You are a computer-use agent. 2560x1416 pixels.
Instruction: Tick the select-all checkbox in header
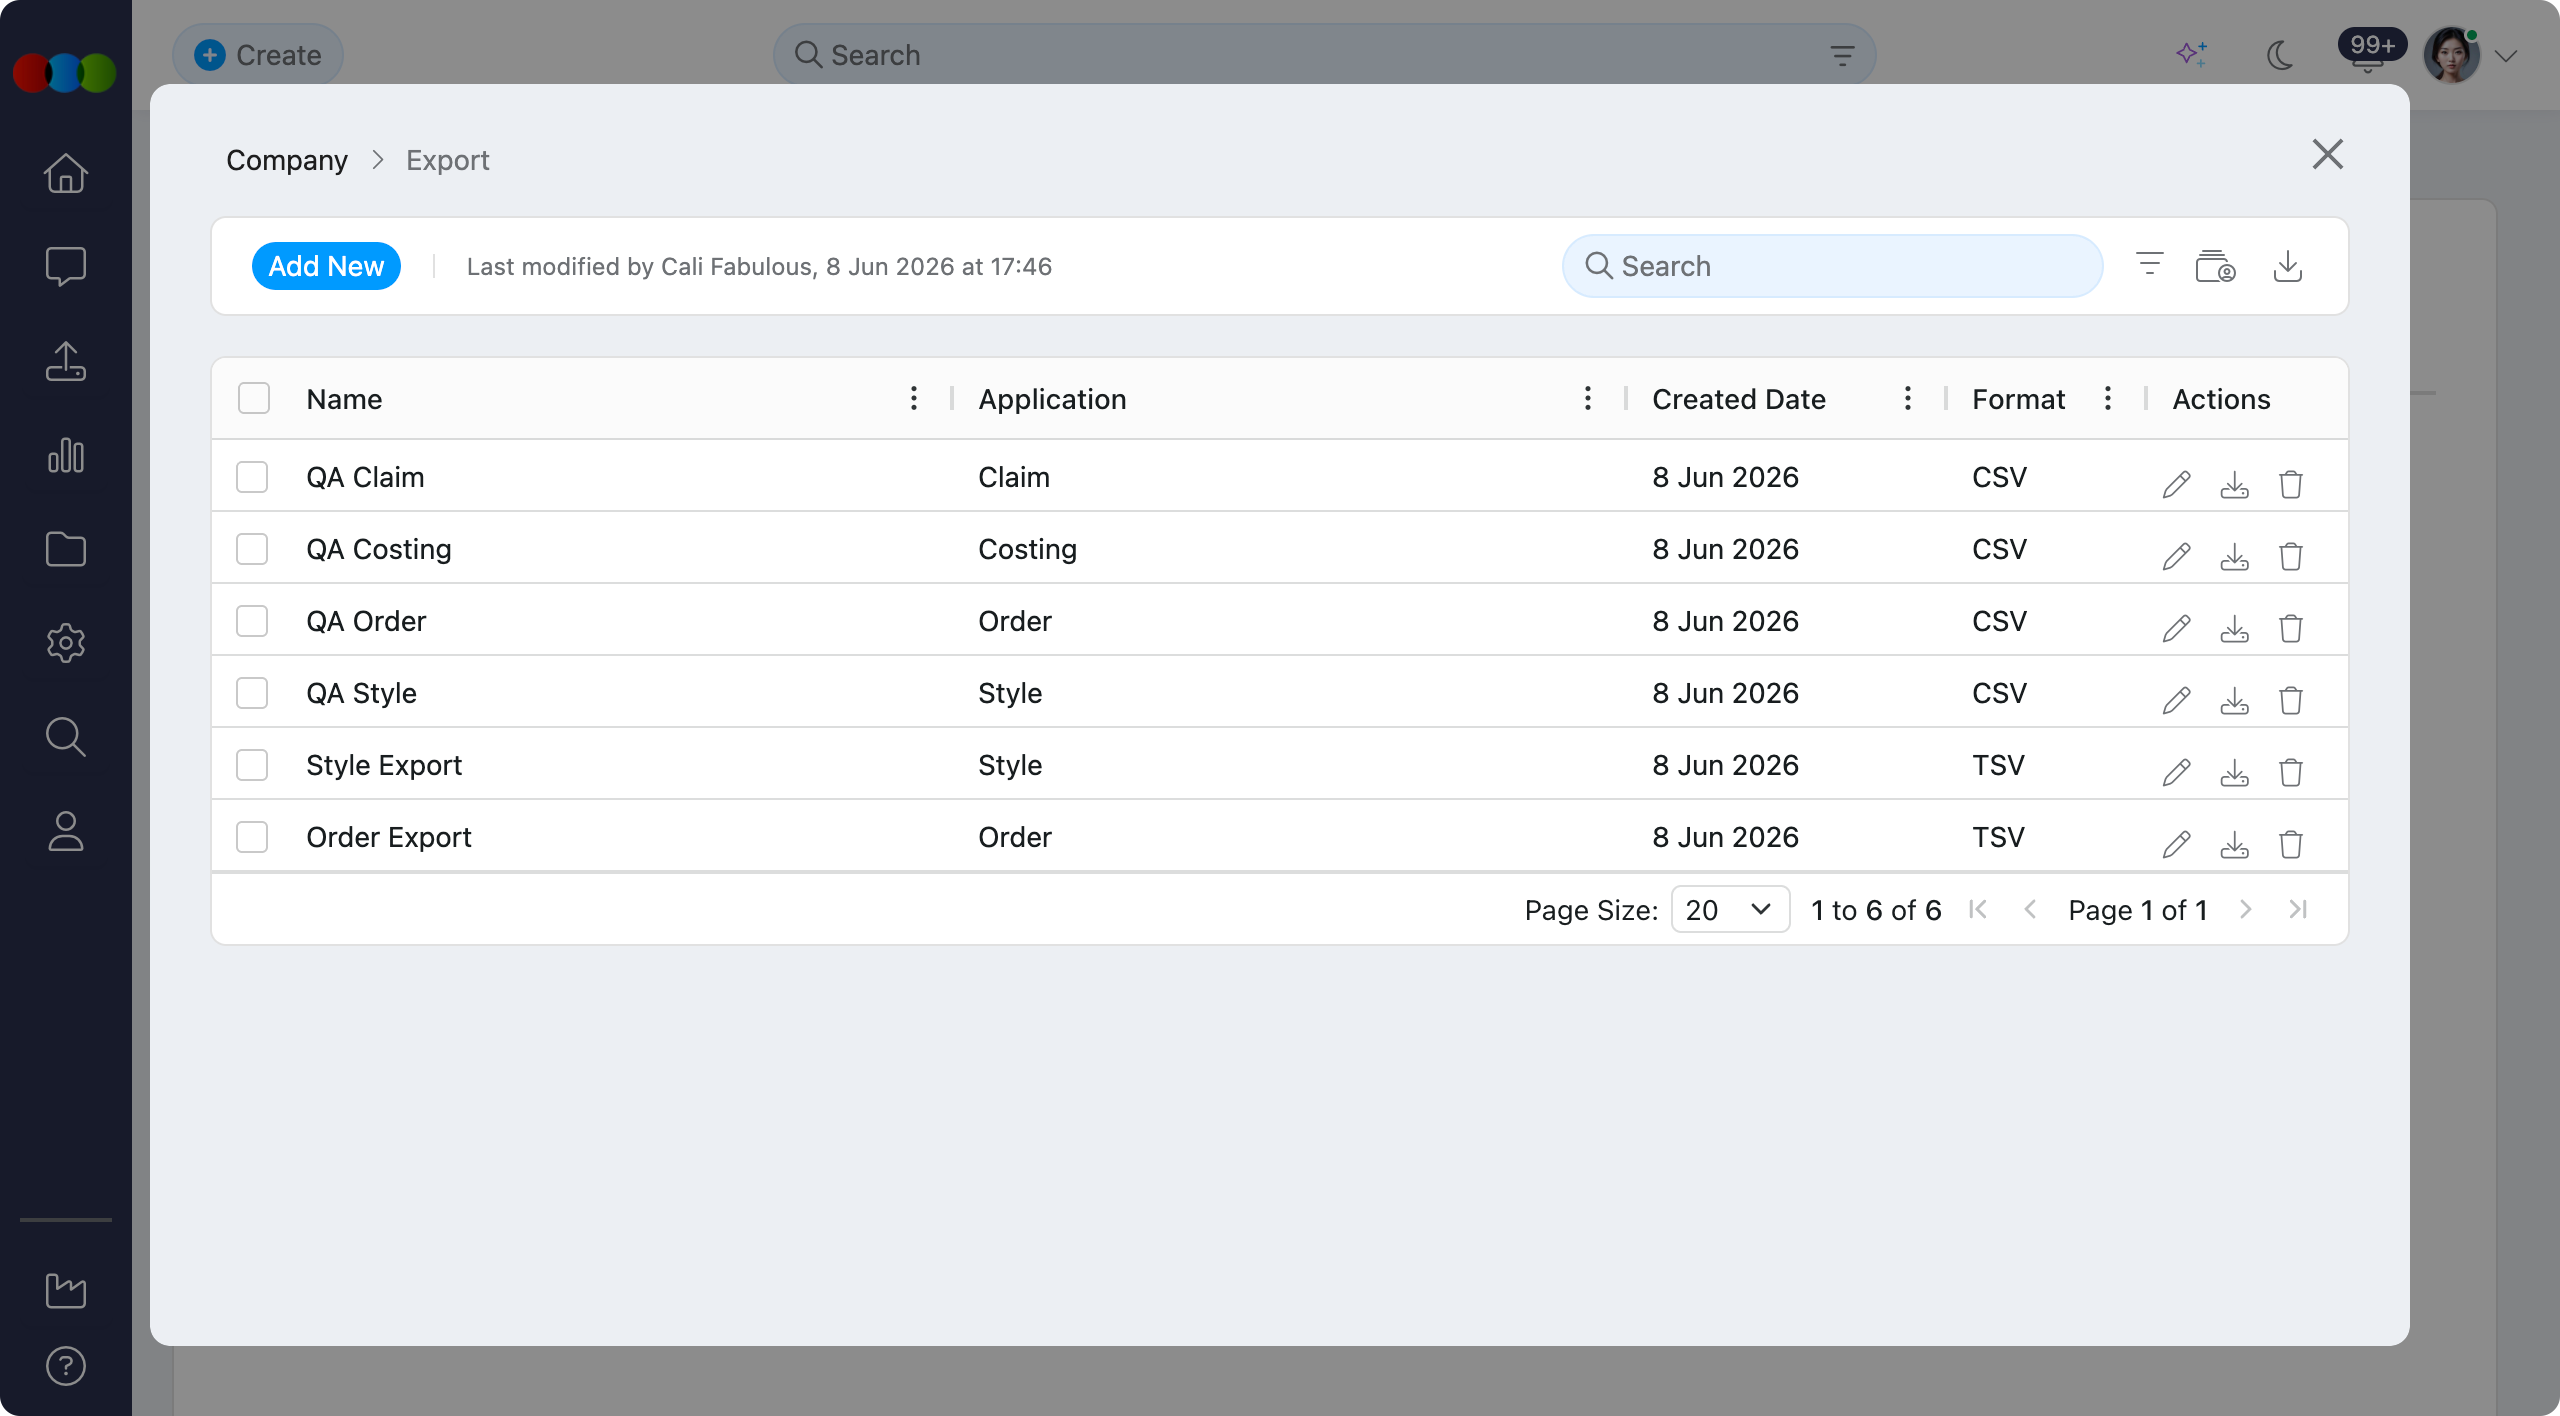click(x=254, y=398)
